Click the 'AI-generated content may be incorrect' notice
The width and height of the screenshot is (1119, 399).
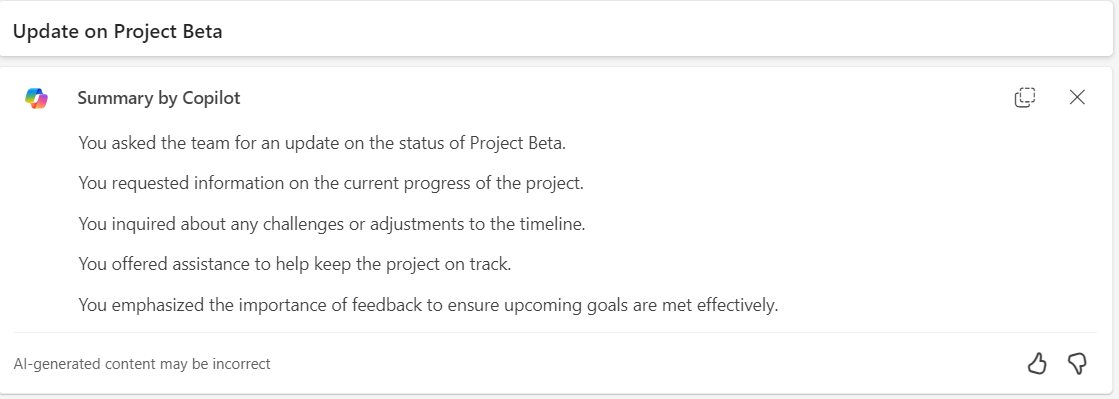[142, 364]
